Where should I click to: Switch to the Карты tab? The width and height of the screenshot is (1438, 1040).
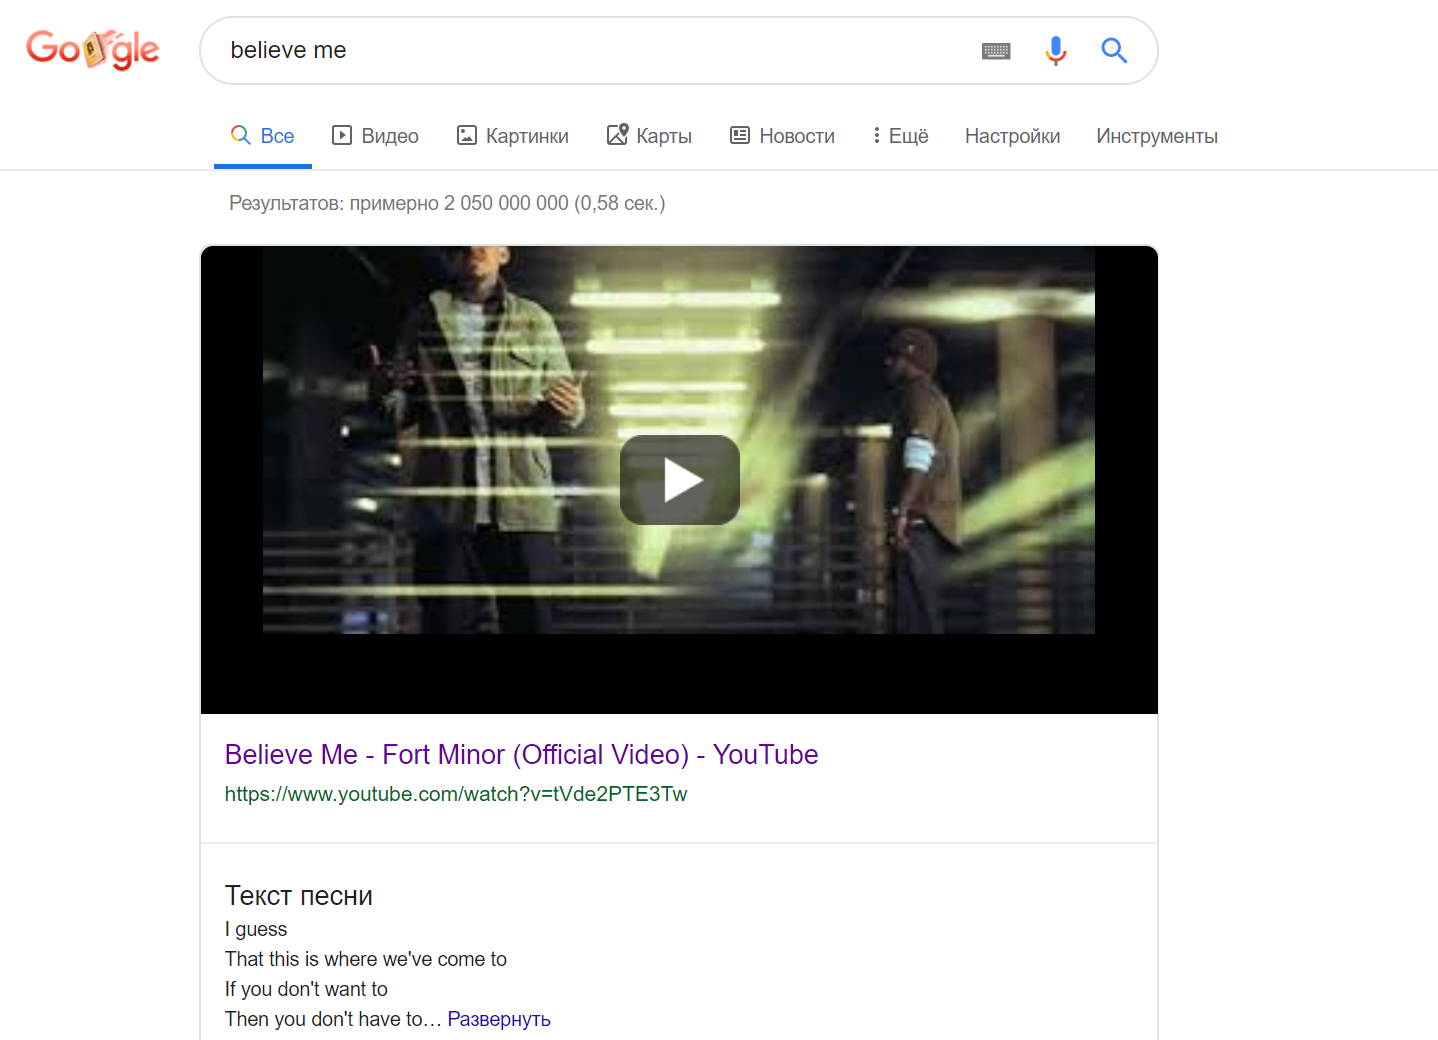[649, 136]
